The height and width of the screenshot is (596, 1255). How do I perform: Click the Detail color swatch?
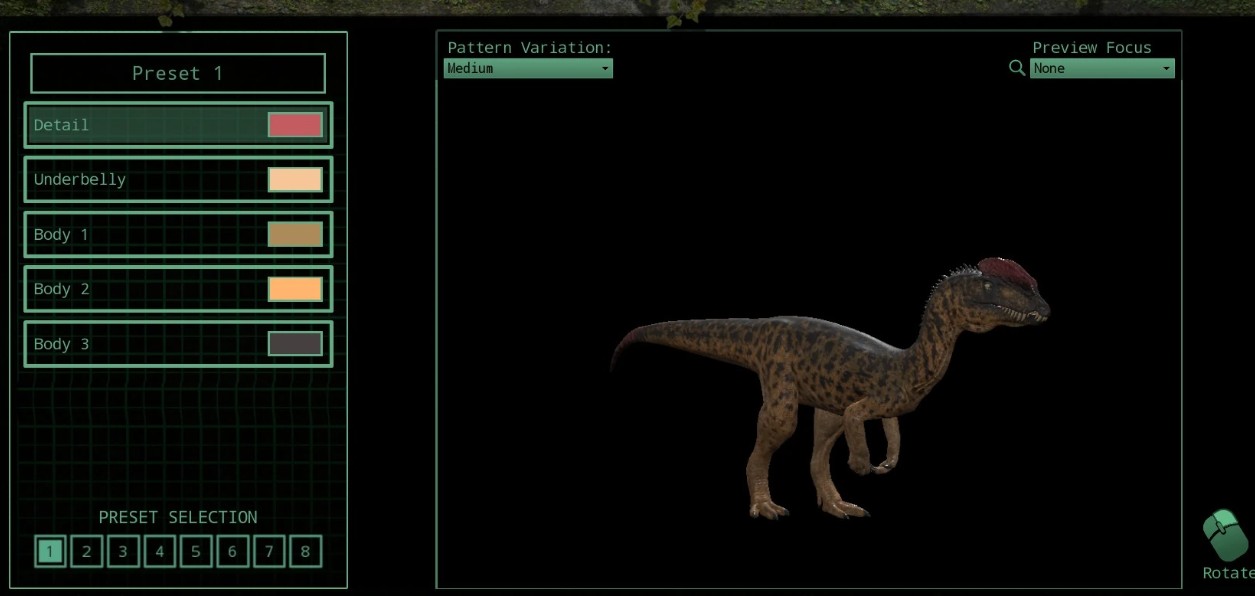295,125
